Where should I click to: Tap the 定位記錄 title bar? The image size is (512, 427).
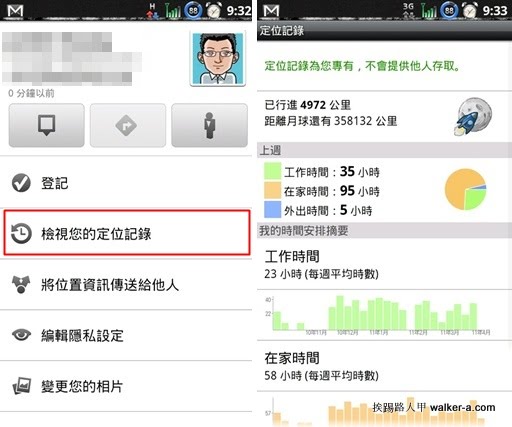point(384,31)
